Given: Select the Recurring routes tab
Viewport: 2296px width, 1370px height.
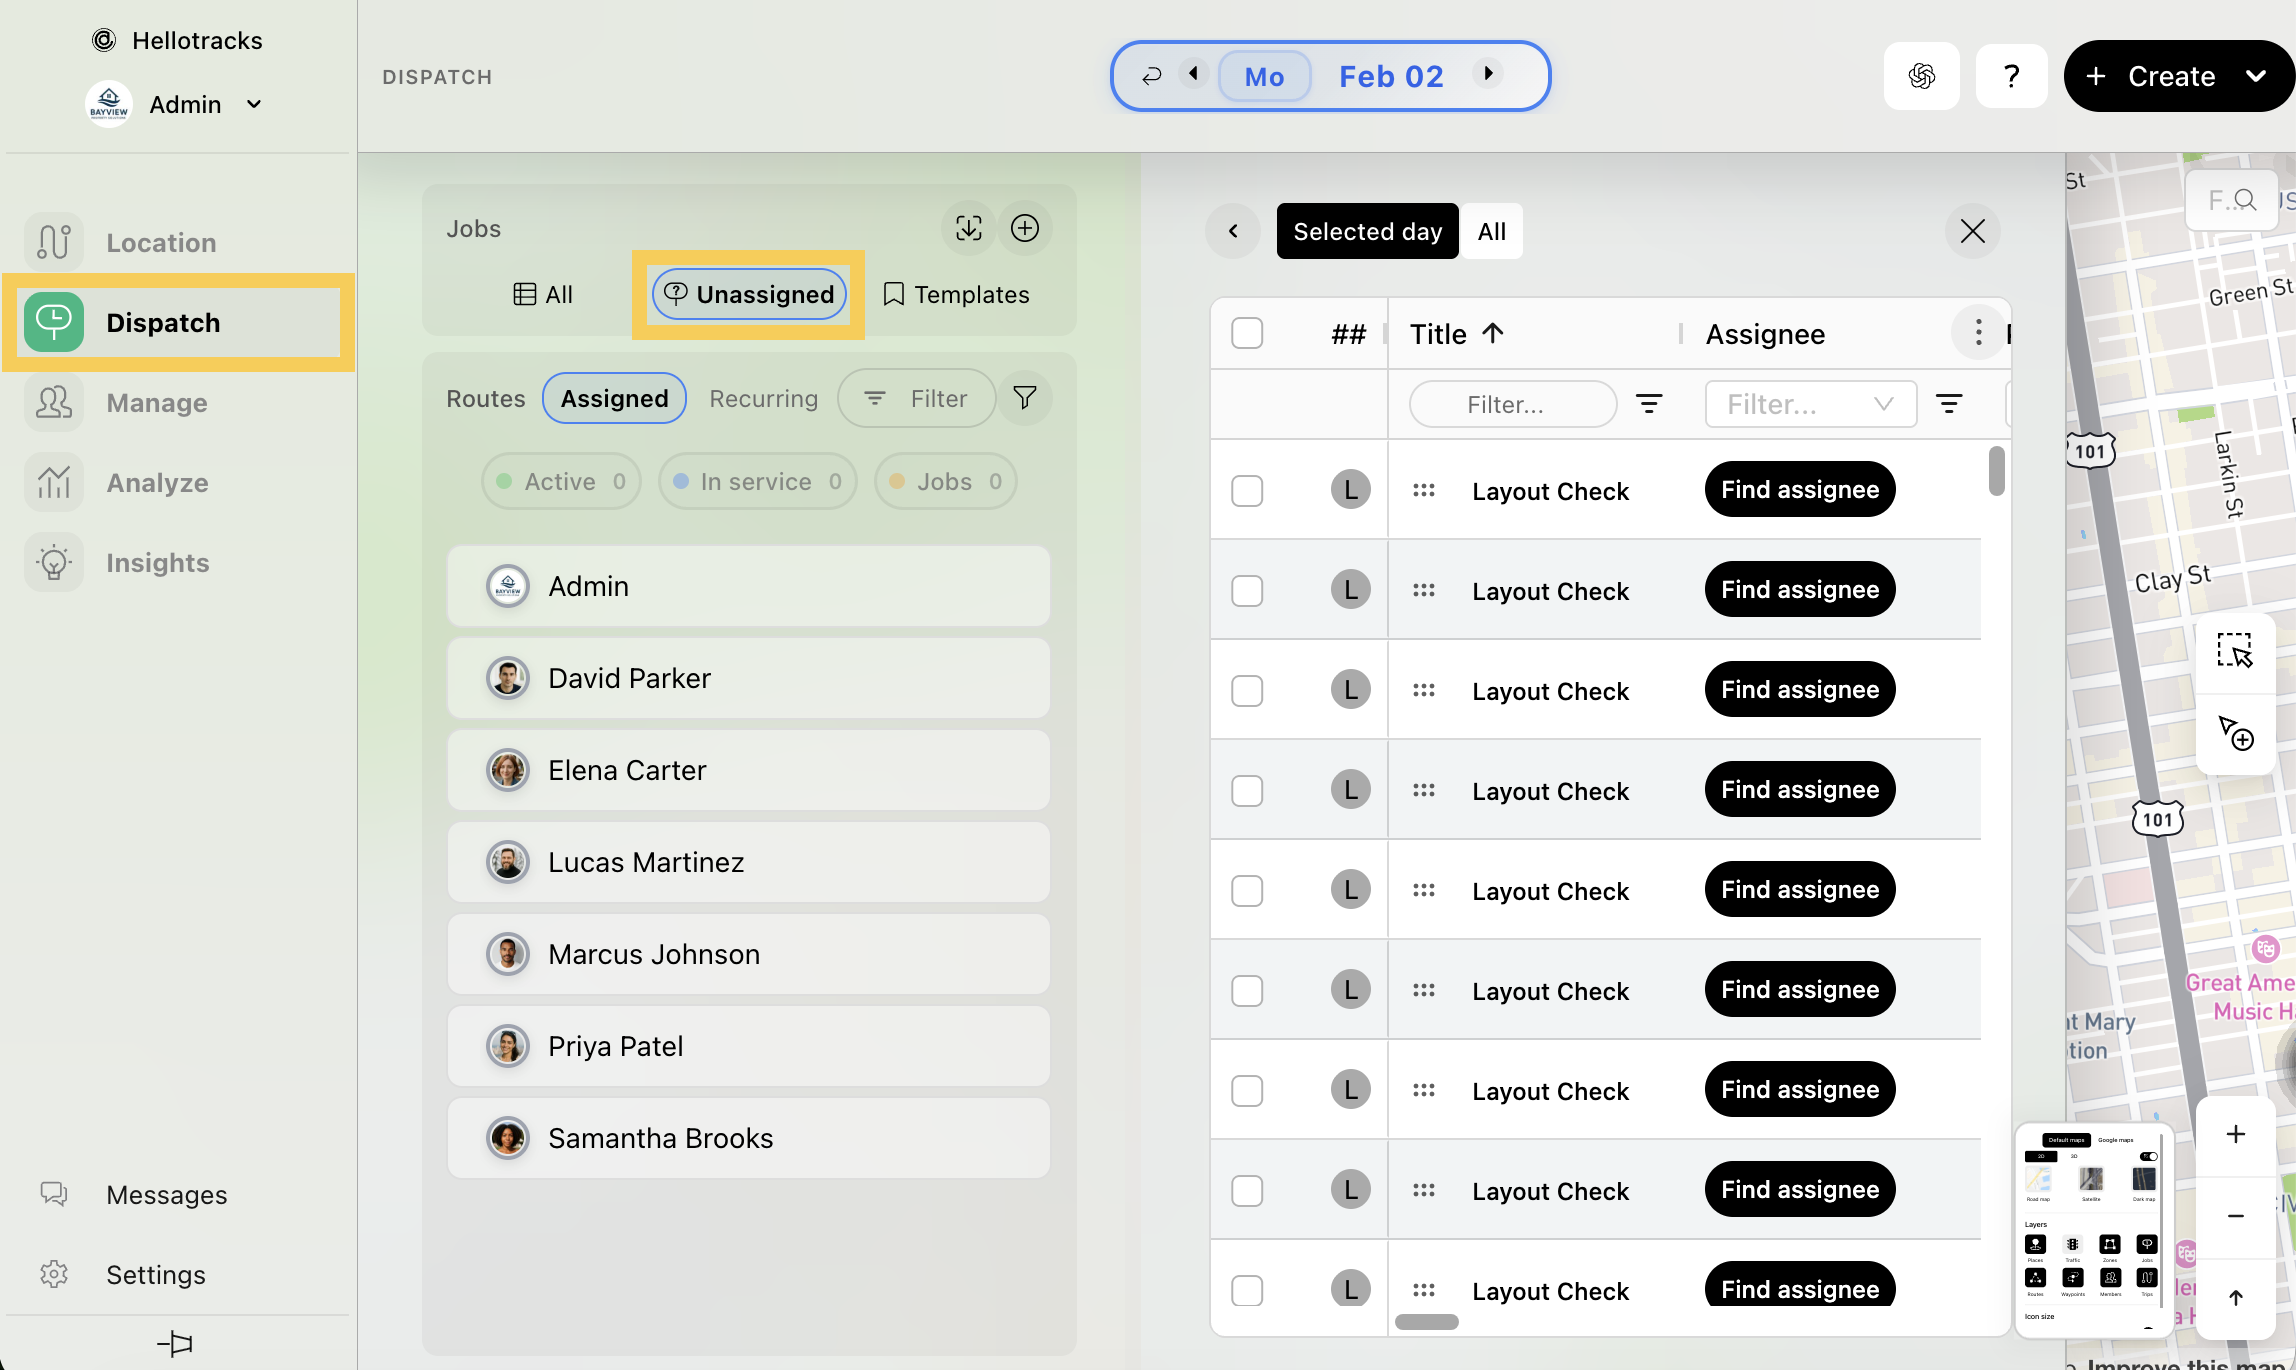Looking at the screenshot, I should (x=763, y=399).
